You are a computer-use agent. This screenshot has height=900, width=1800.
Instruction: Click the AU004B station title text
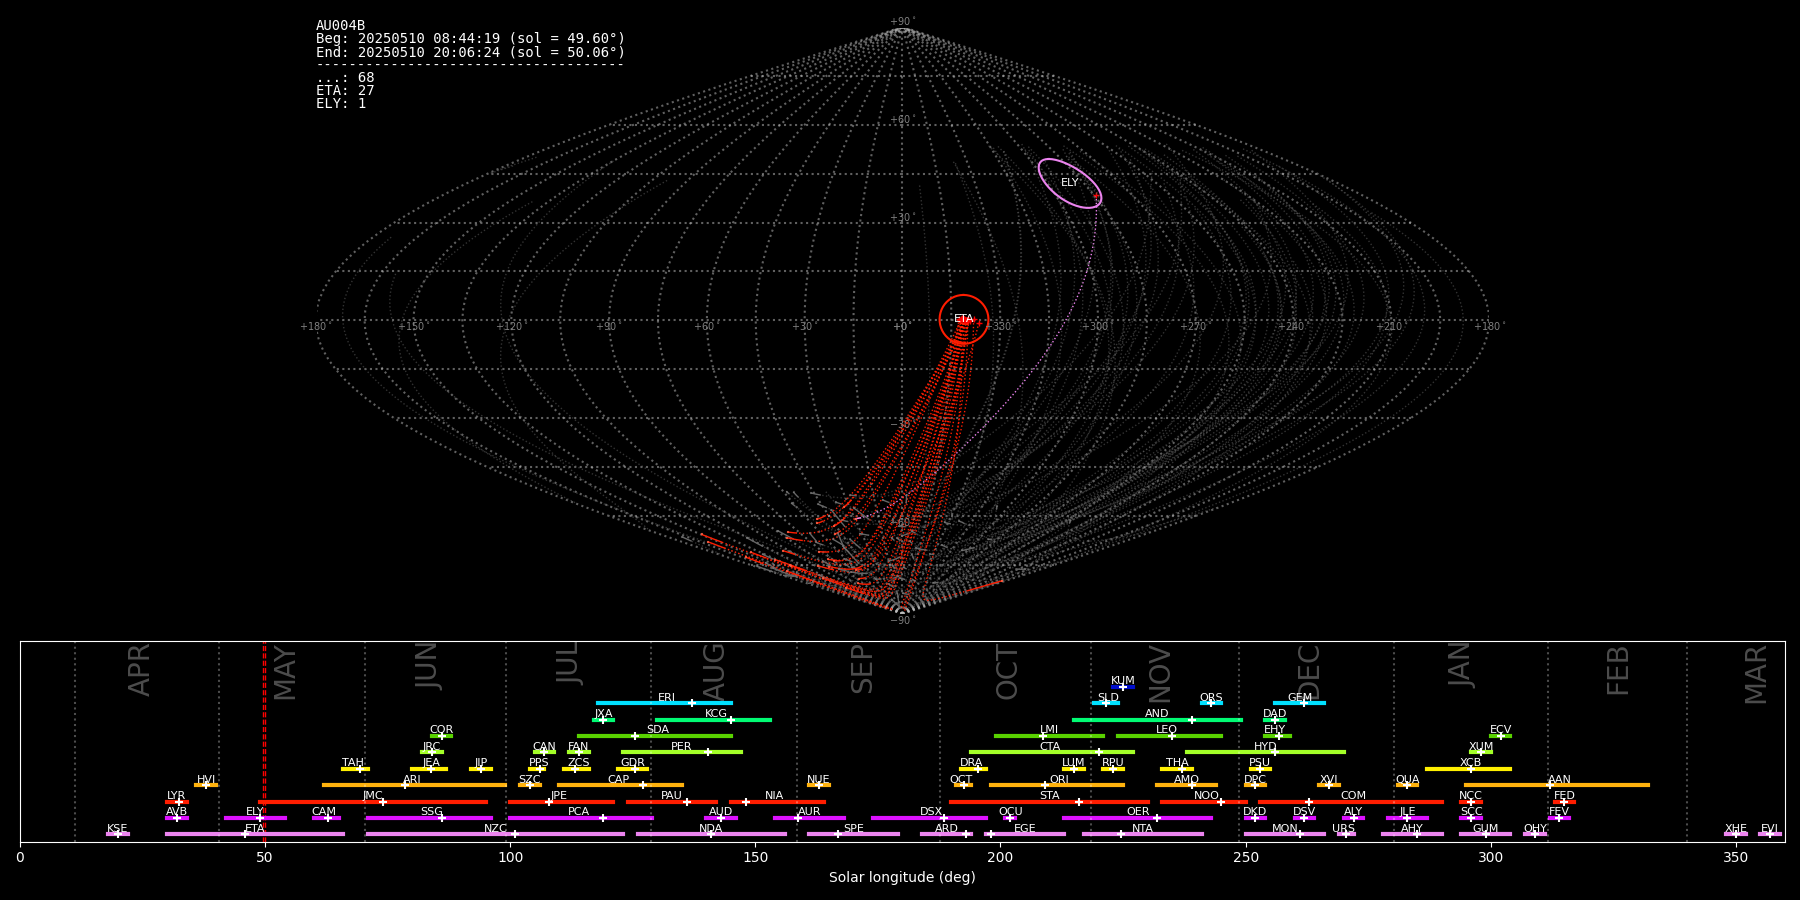tap(340, 26)
